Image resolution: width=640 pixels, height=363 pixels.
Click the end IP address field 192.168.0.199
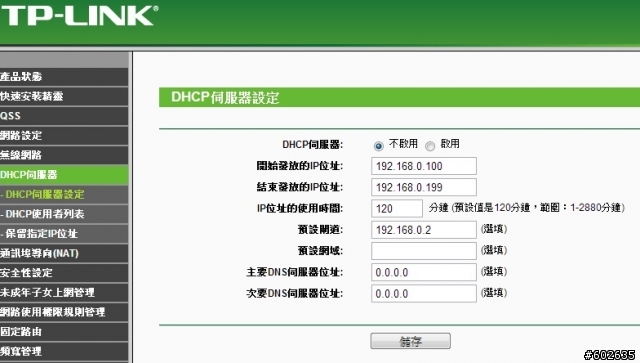[x=424, y=187]
